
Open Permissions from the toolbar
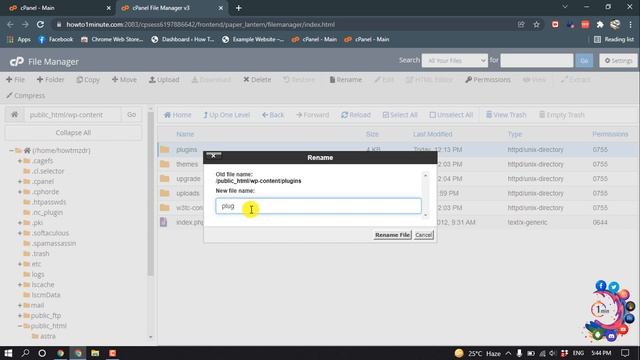(x=488, y=80)
